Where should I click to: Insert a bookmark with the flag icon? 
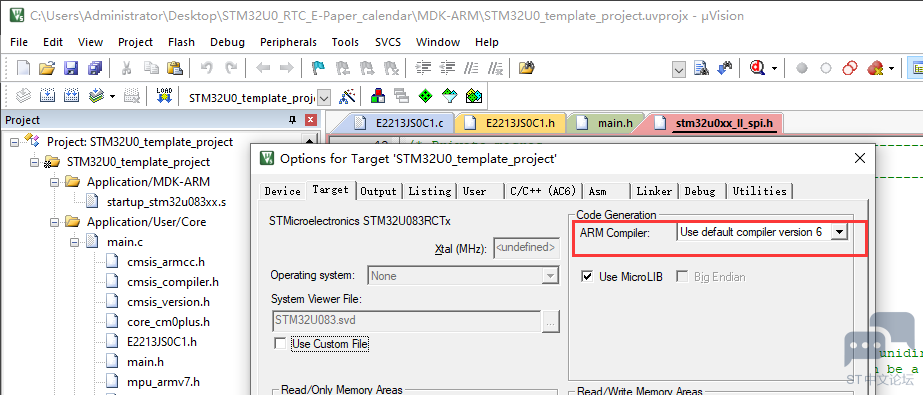pos(318,68)
